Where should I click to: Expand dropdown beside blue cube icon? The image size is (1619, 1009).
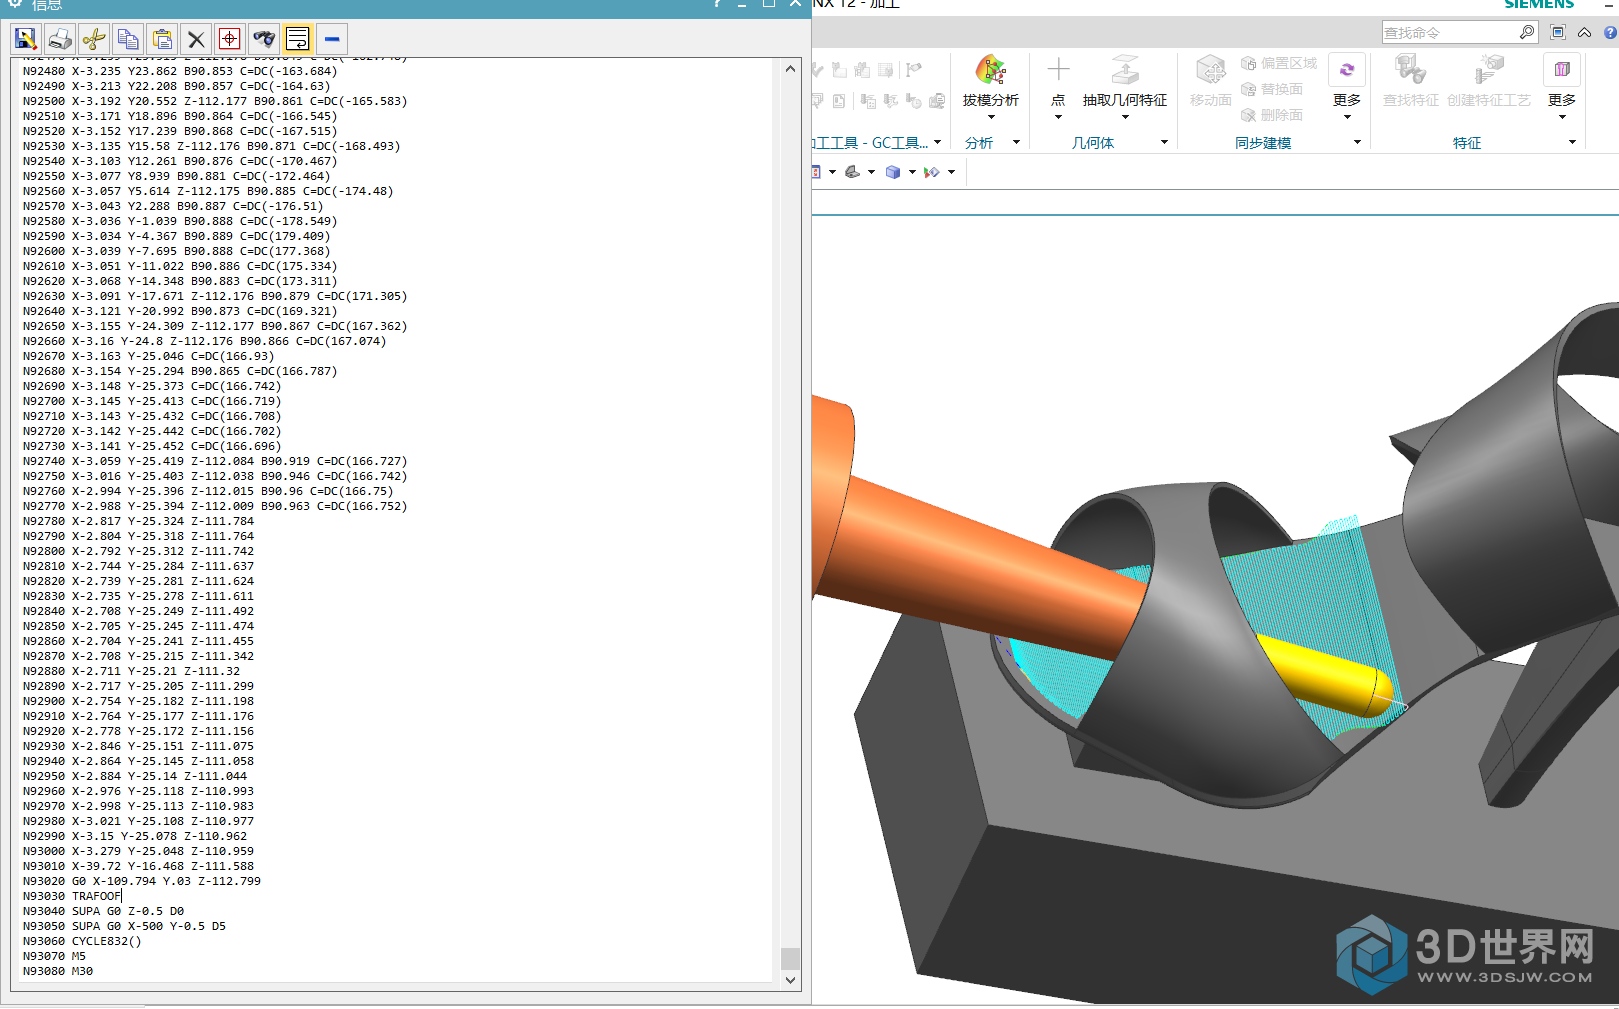pyautogui.click(x=912, y=172)
